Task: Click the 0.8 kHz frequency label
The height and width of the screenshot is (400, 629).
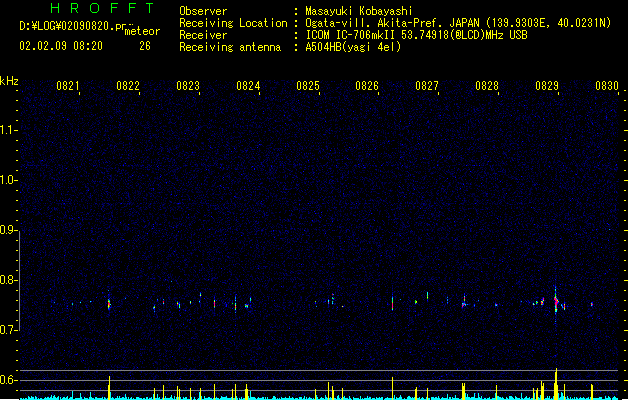Action: [x=9, y=280]
